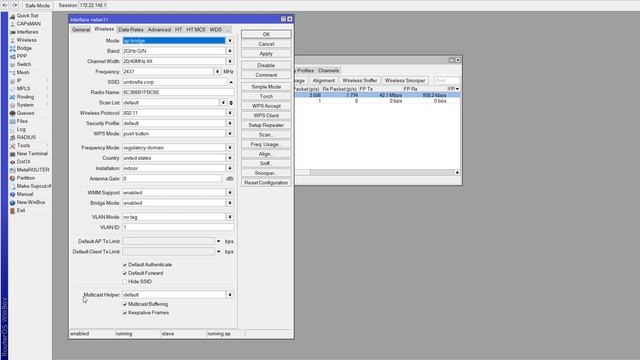Viewport: 640px width, 360px height.
Task: Toggle Default Authenticate checkbox
Action: (125, 265)
